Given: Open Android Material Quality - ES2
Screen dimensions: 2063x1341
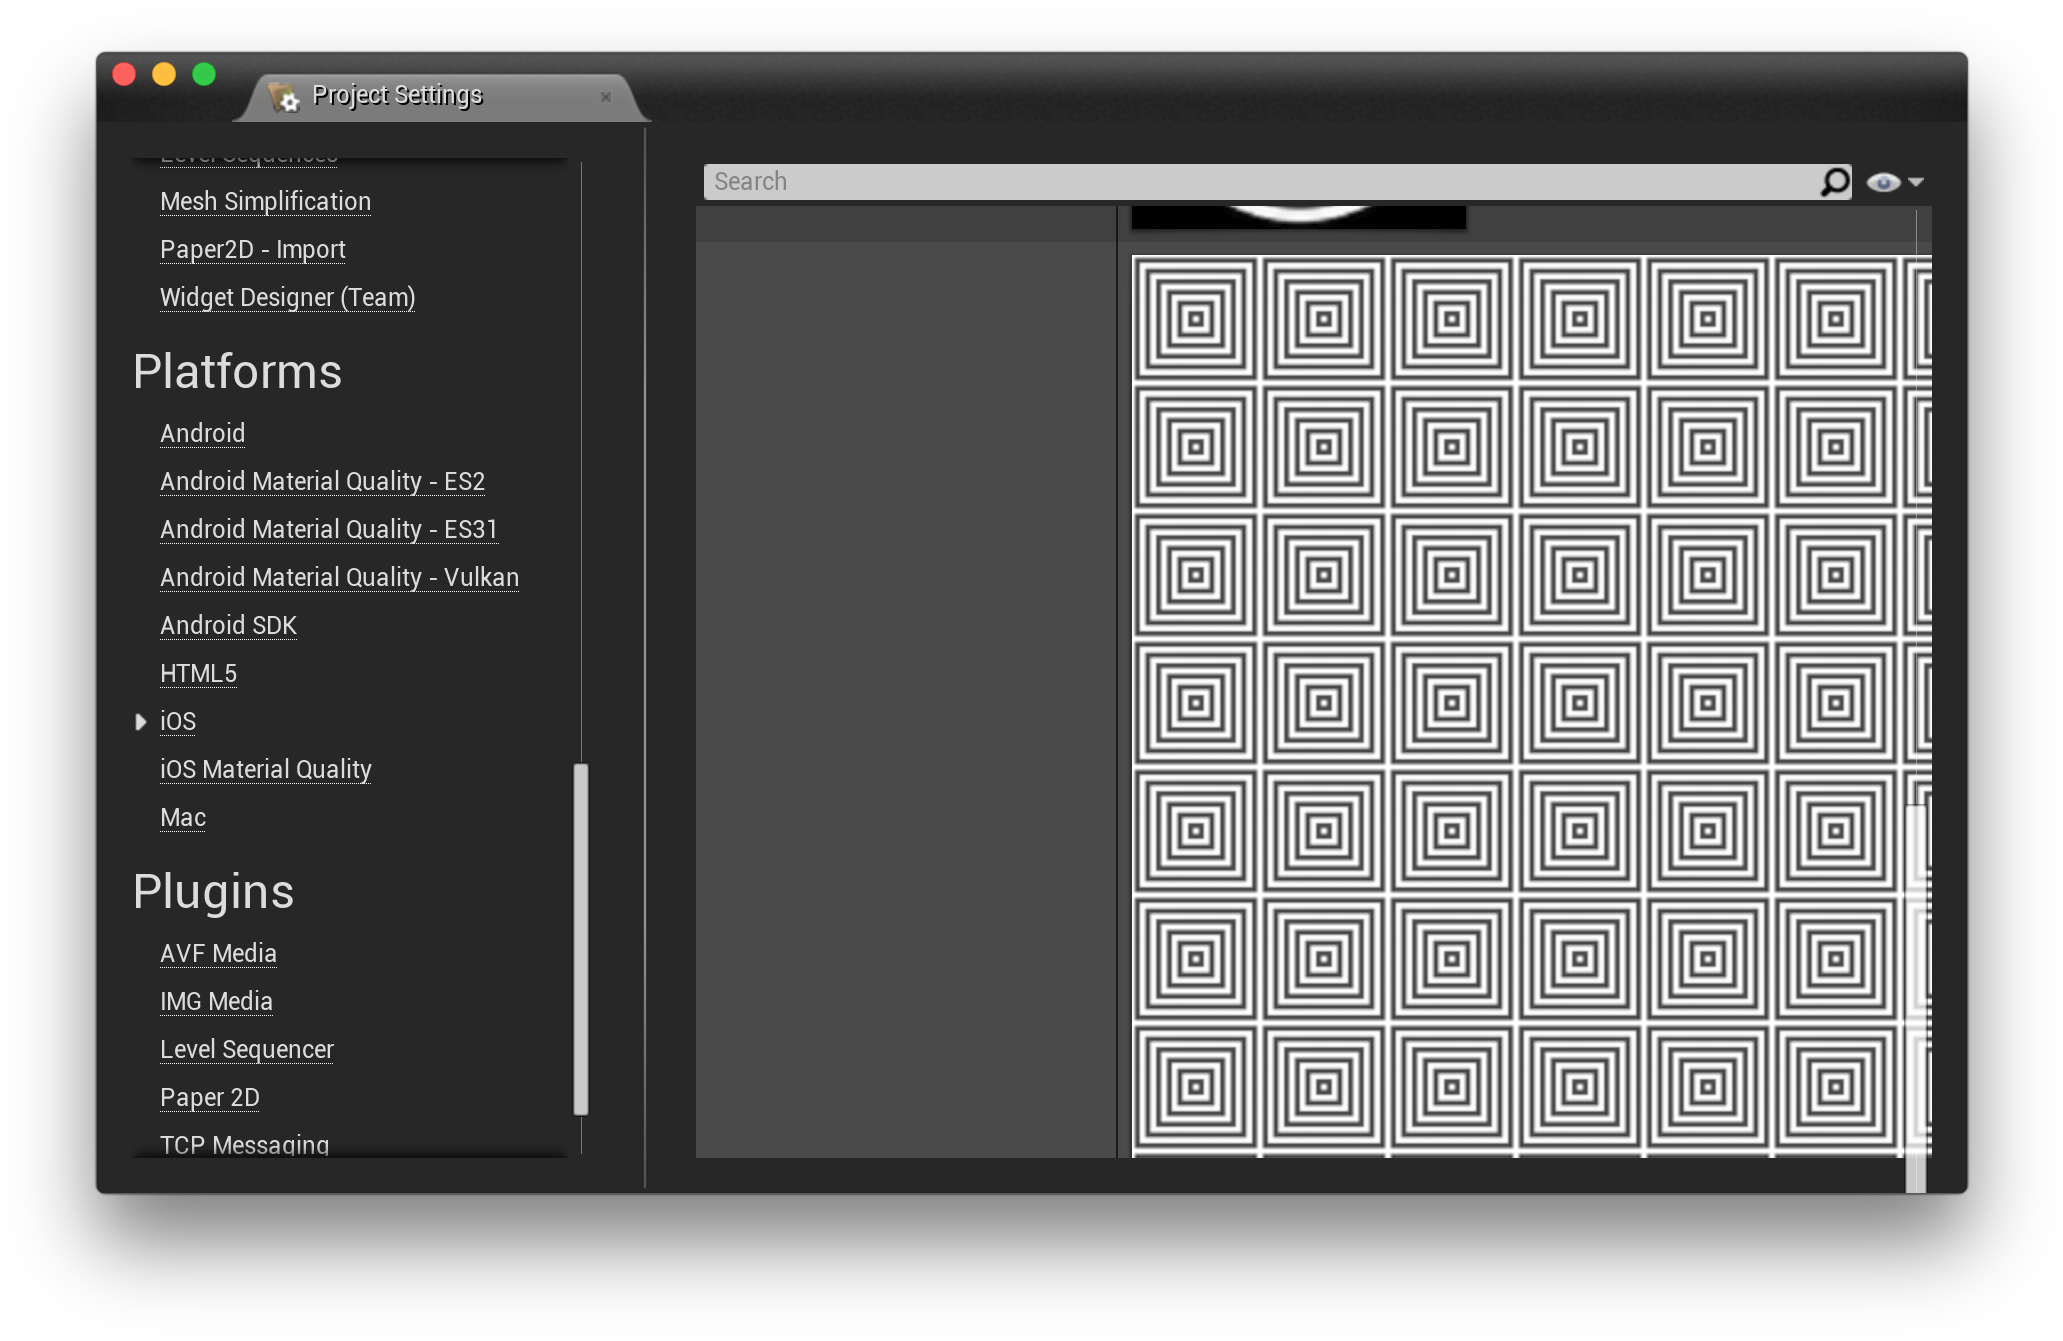Looking at the screenshot, I should click(x=322, y=481).
